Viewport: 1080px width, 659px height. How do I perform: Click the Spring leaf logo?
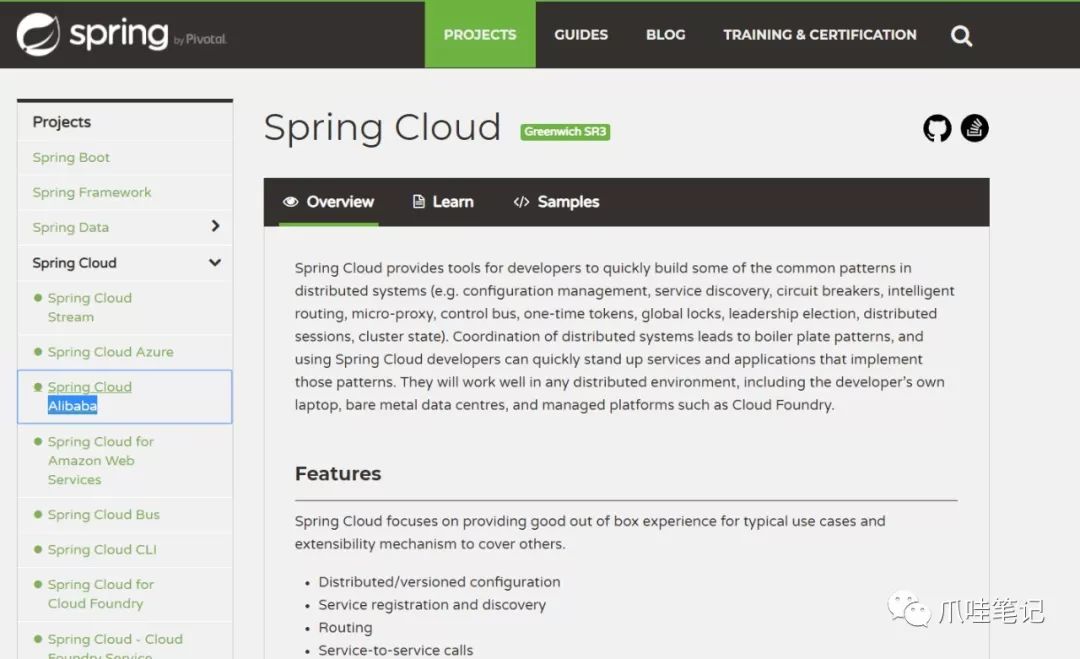[x=39, y=34]
